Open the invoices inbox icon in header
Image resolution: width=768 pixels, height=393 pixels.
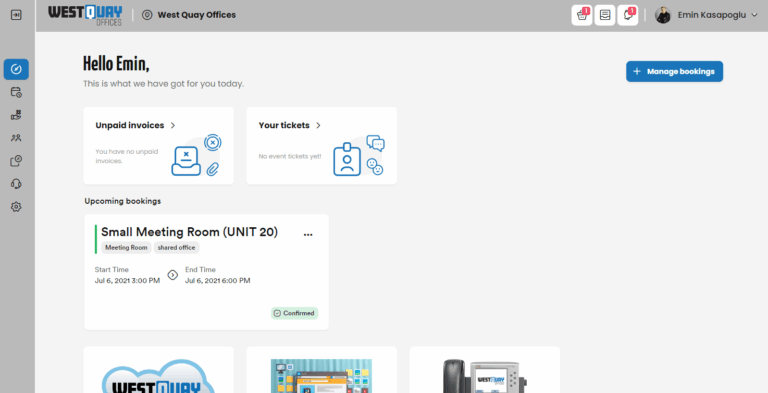click(605, 15)
